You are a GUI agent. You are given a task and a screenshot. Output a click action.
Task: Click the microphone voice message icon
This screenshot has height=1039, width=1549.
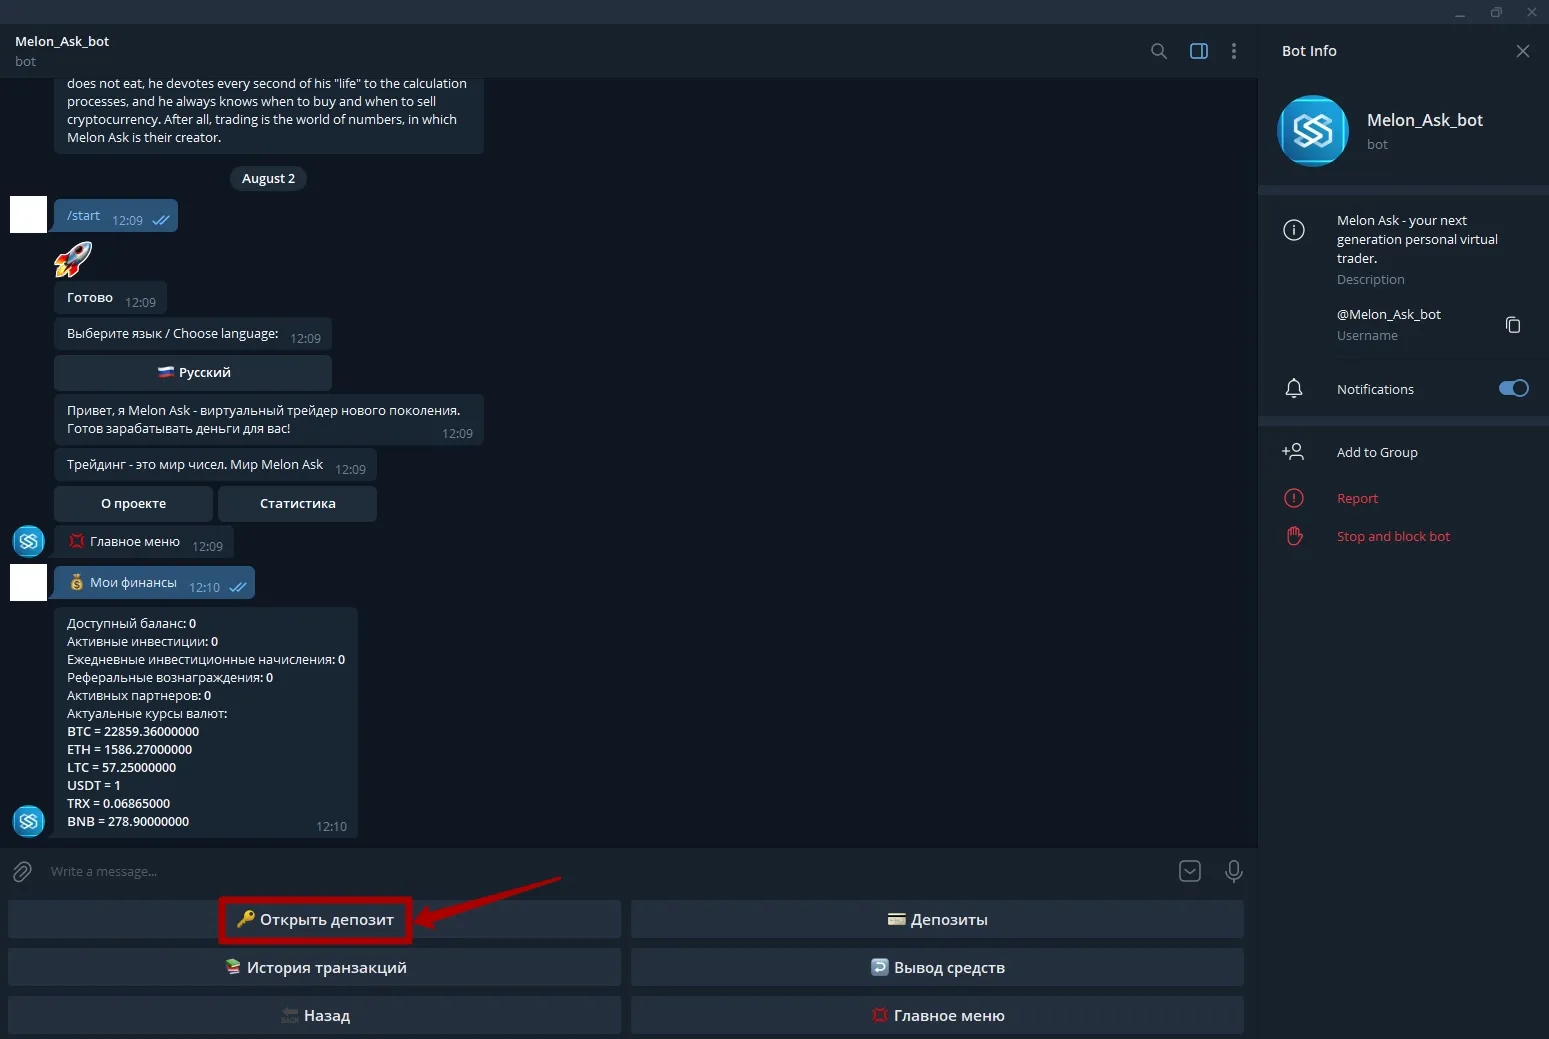pyautogui.click(x=1234, y=872)
